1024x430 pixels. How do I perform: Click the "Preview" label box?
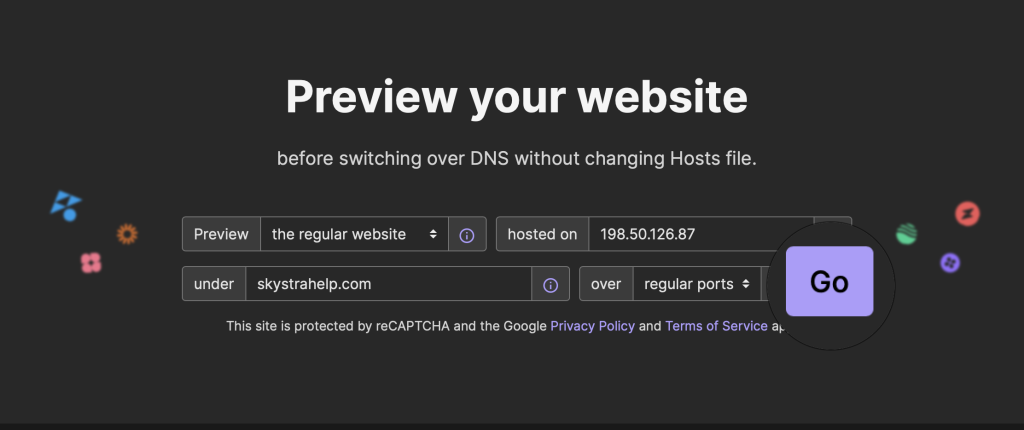[221, 234]
